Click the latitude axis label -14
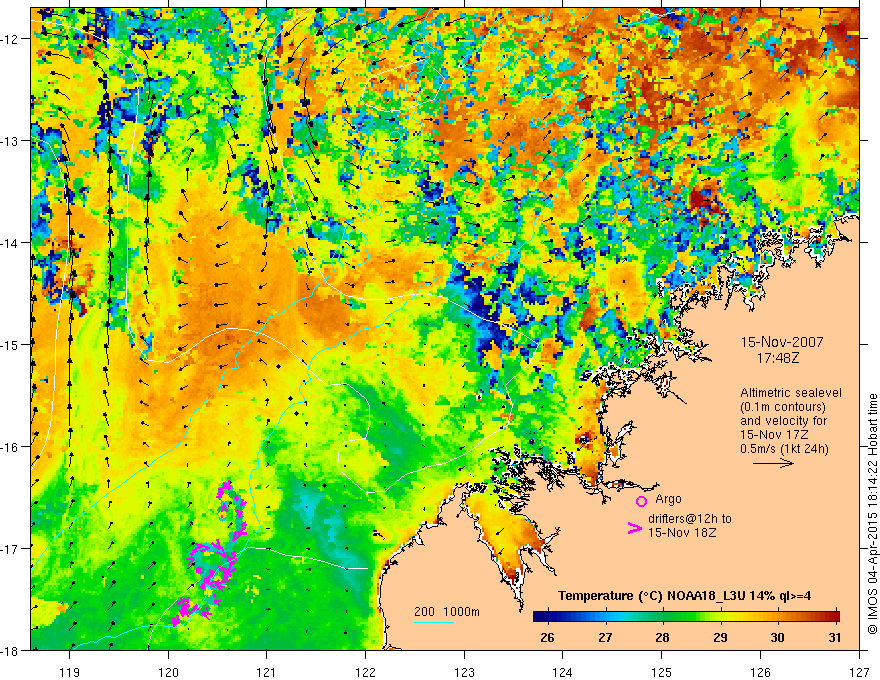The width and height of the screenshot is (880, 680). 11,242
